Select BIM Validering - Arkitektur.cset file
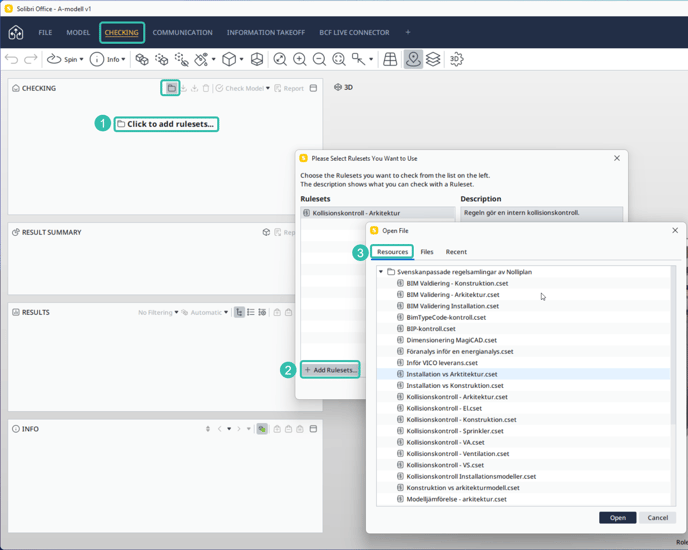 523,295
